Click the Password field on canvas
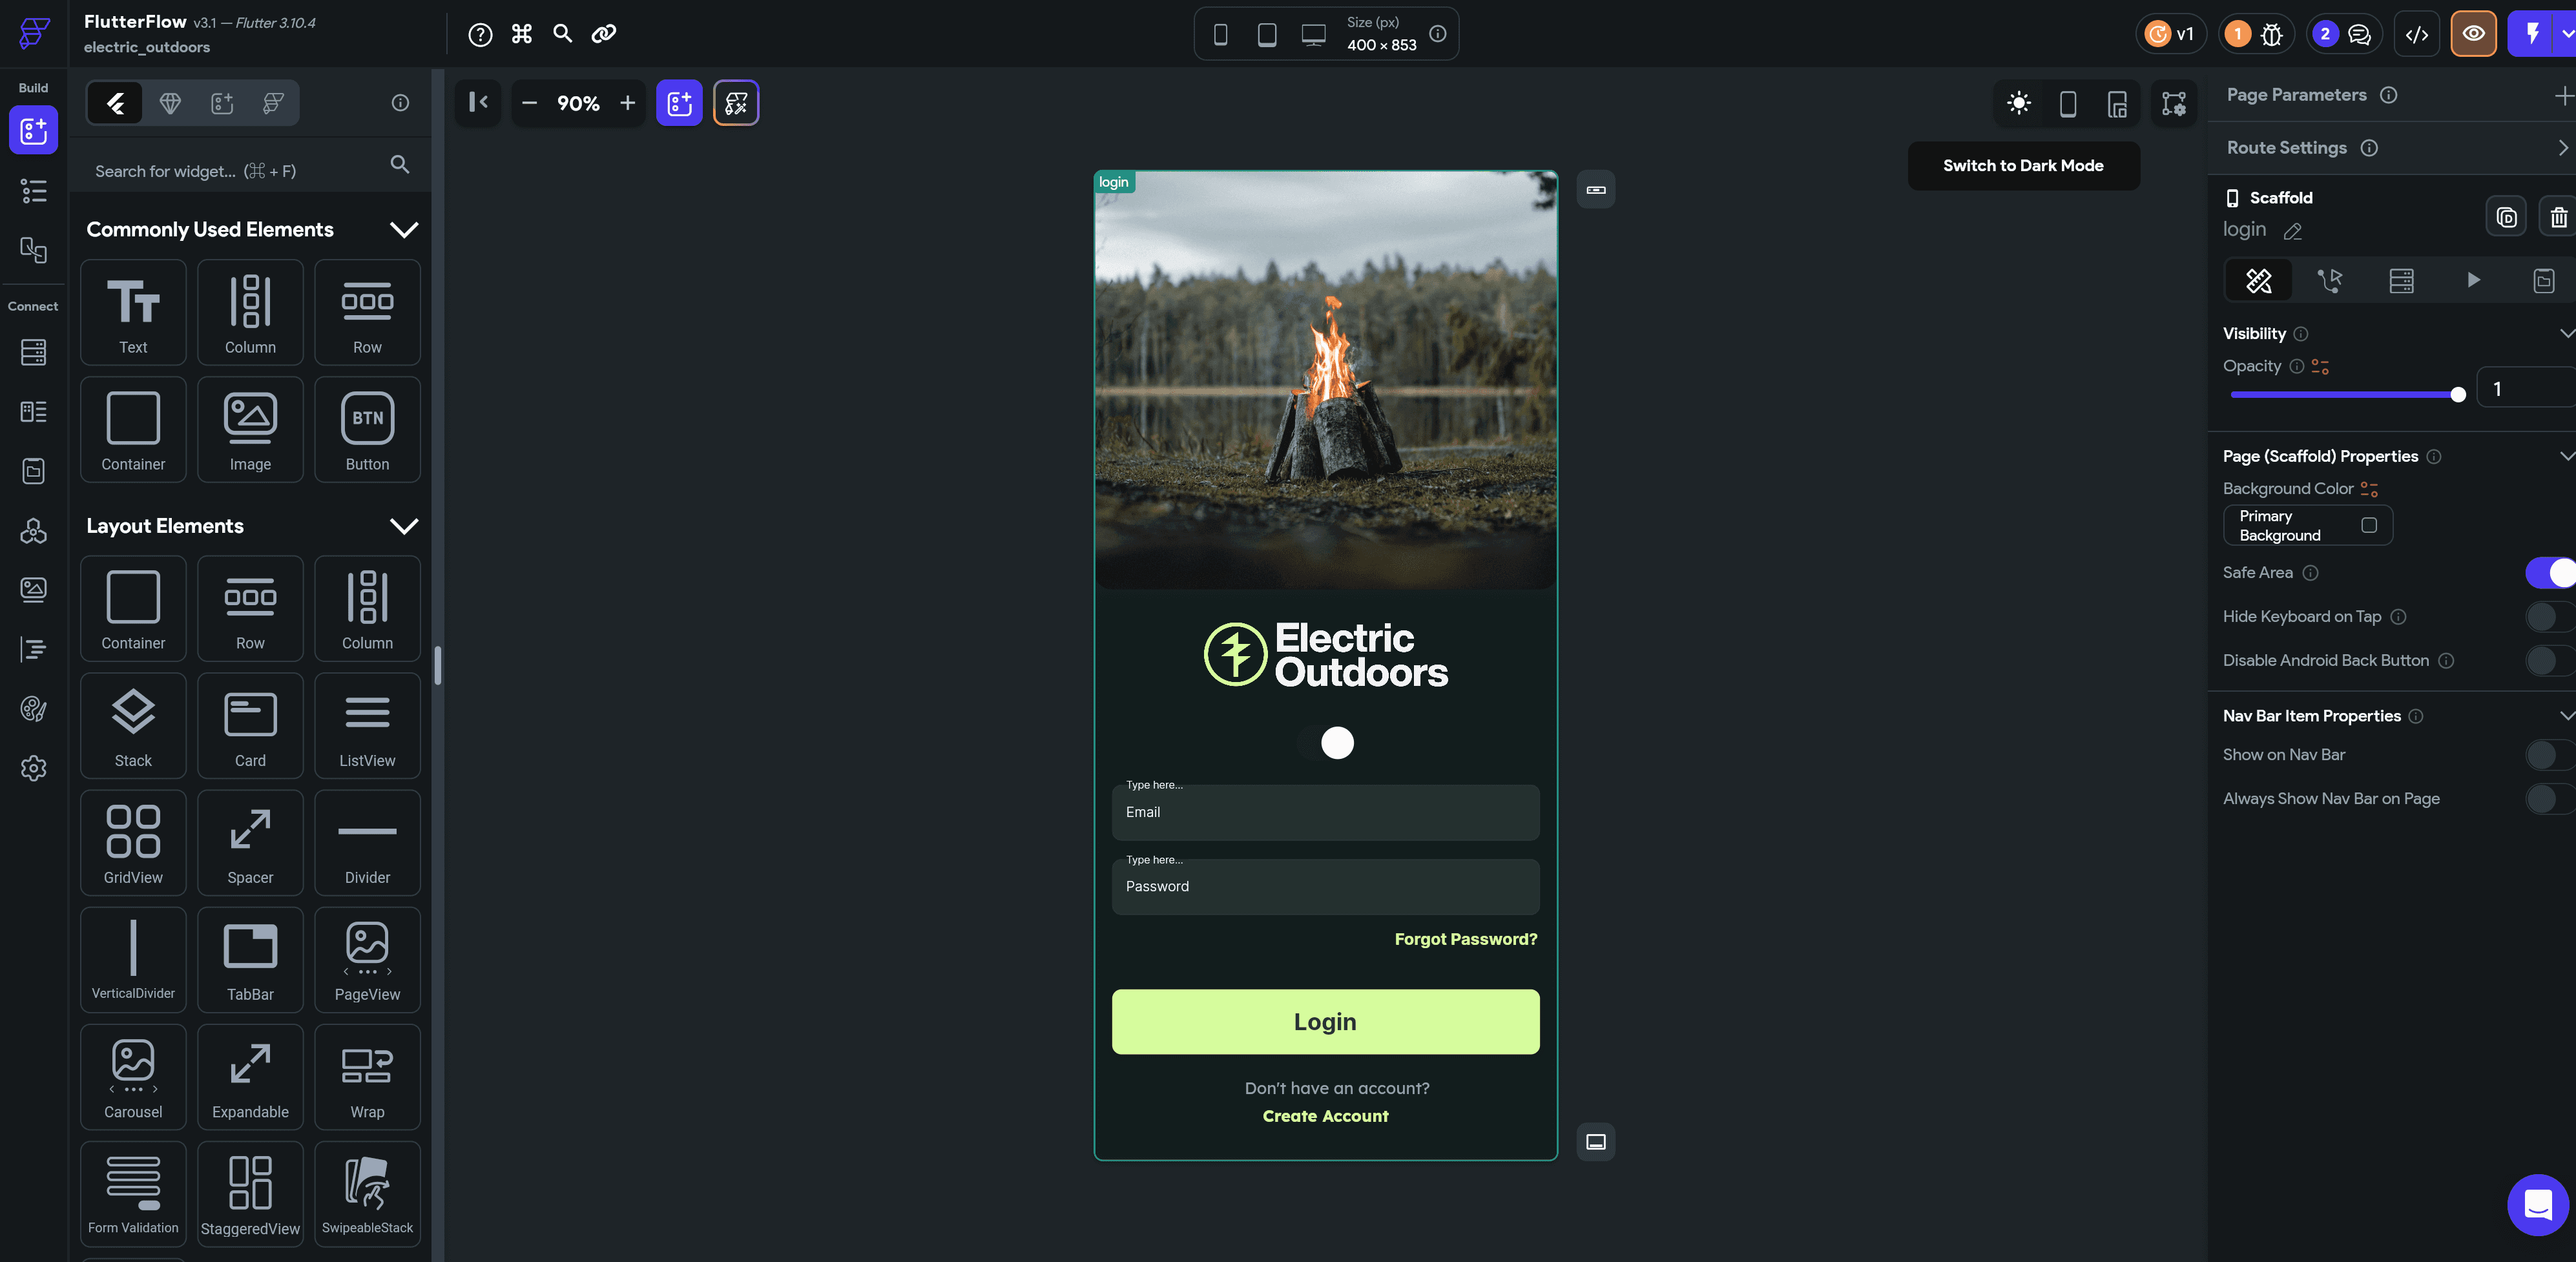 1325,887
